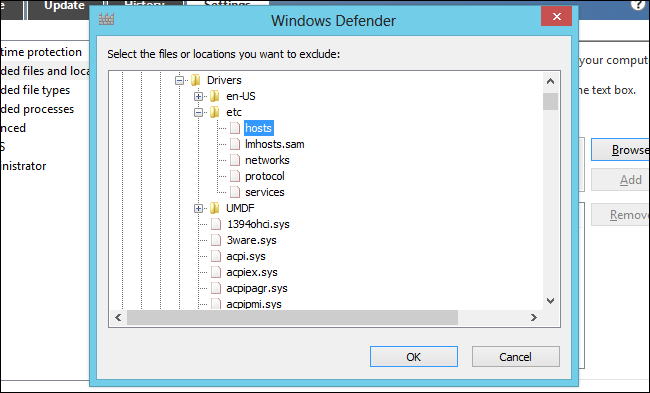Expand the UMDF folder node

(199, 209)
